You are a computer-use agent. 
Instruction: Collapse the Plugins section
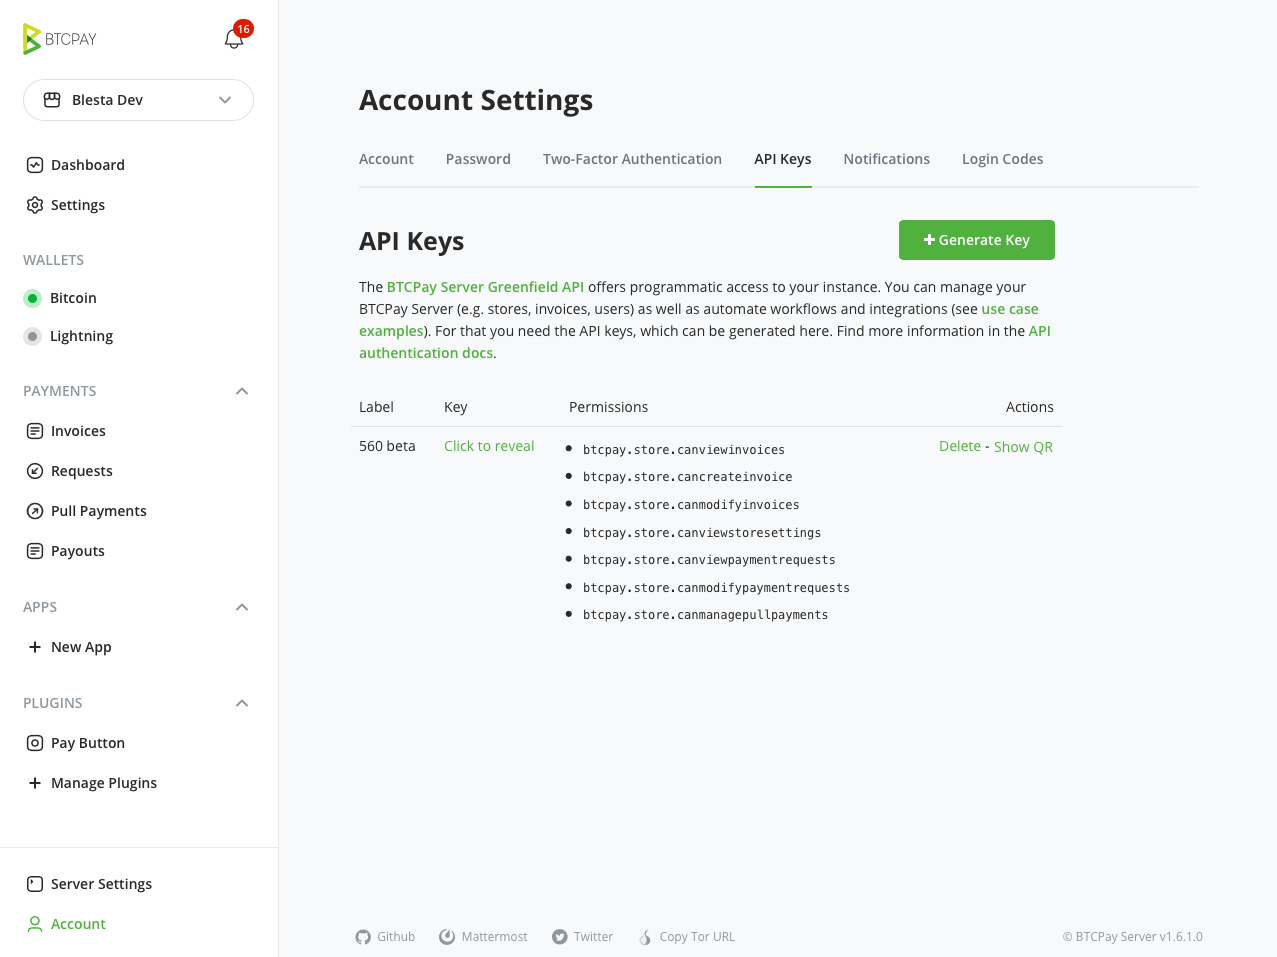(241, 703)
